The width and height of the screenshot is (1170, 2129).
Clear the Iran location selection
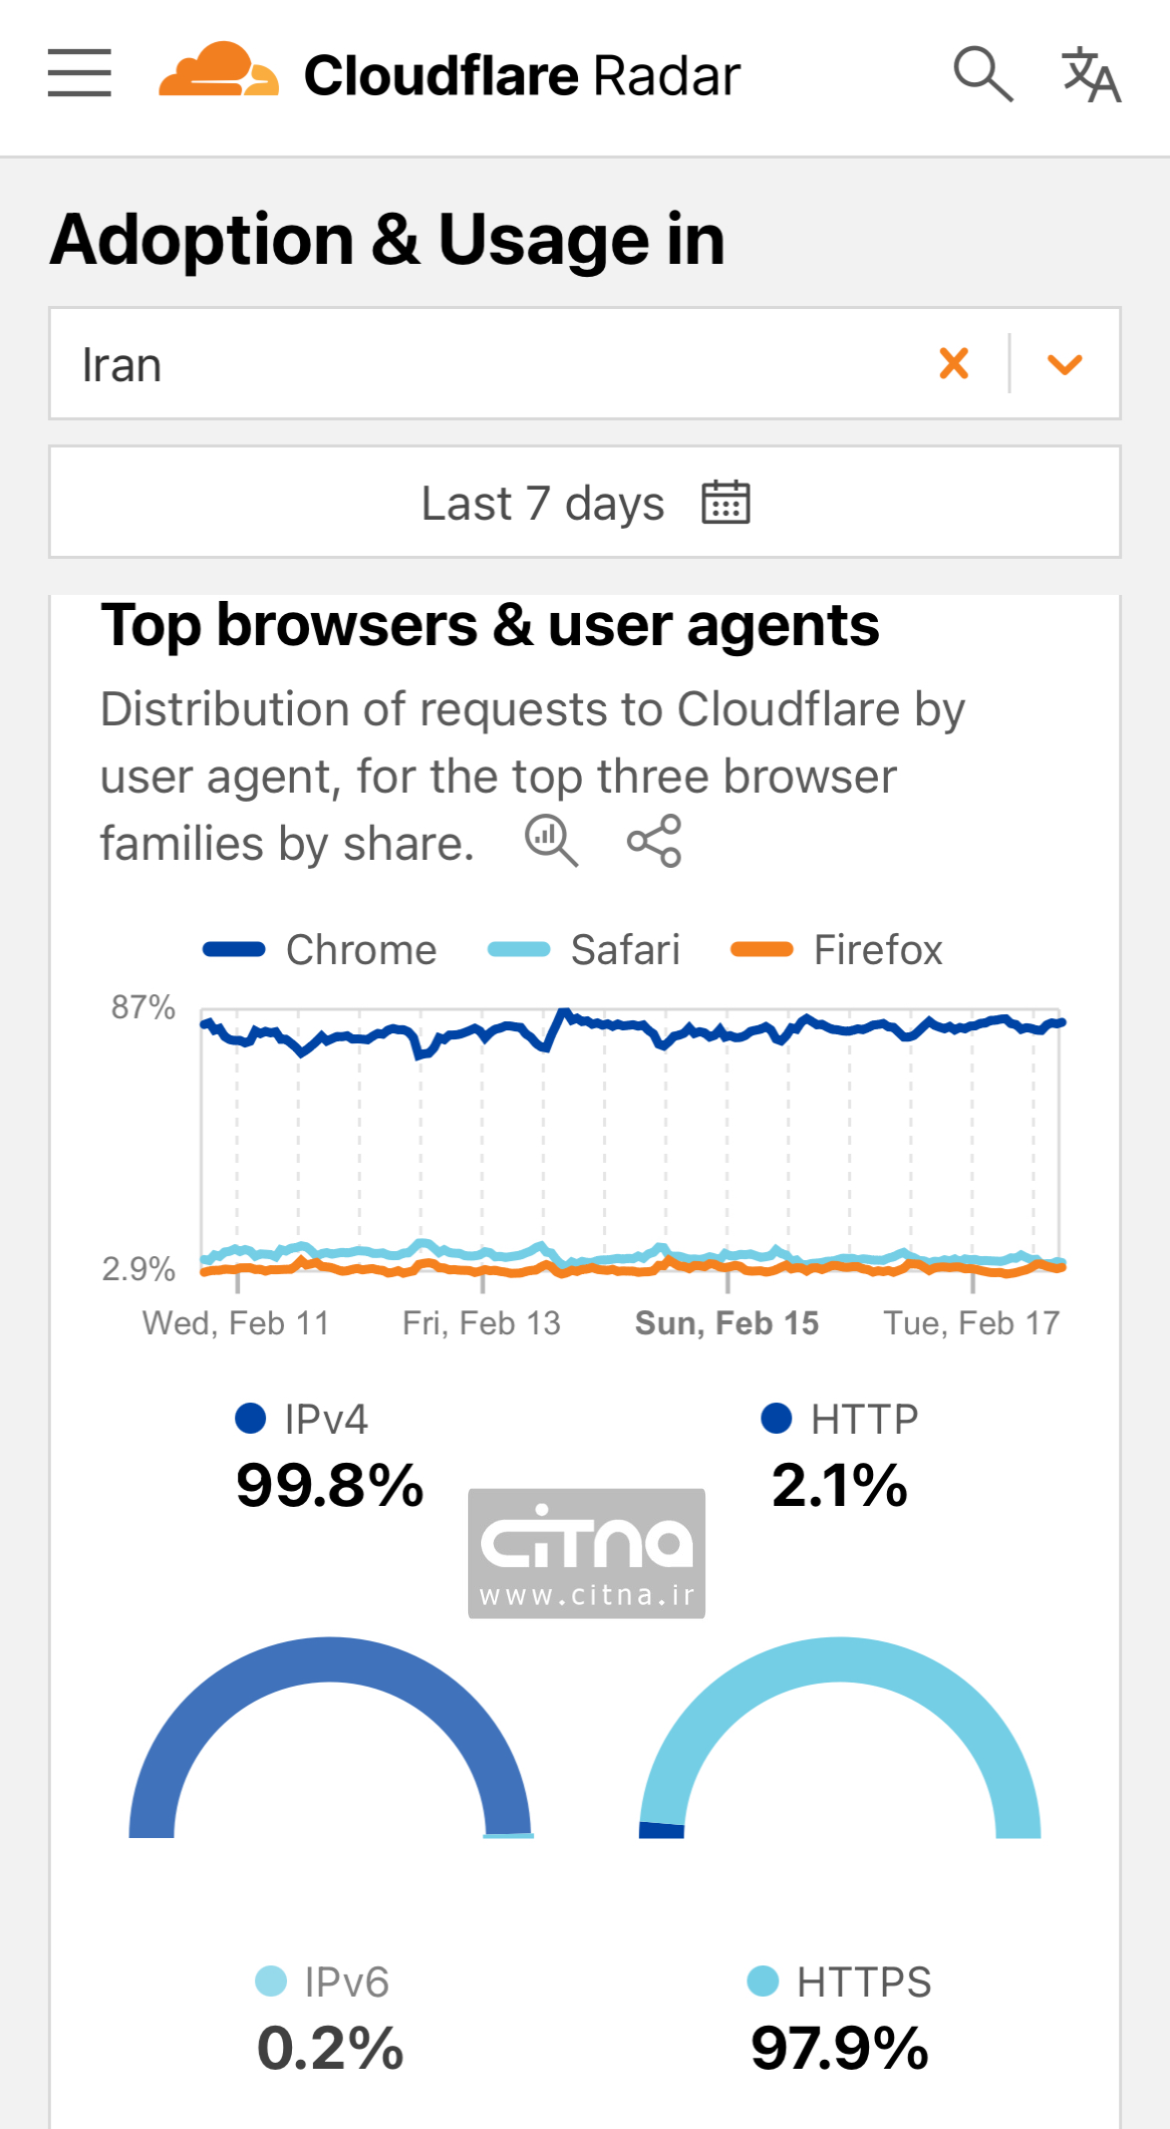[x=954, y=364]
